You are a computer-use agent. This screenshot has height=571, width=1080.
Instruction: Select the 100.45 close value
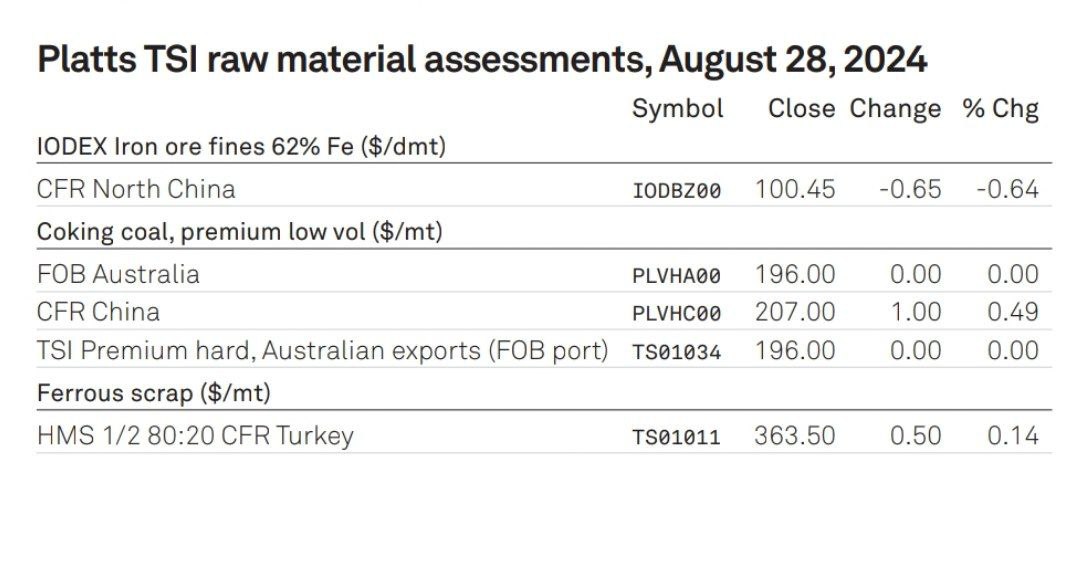click(795, 189)
